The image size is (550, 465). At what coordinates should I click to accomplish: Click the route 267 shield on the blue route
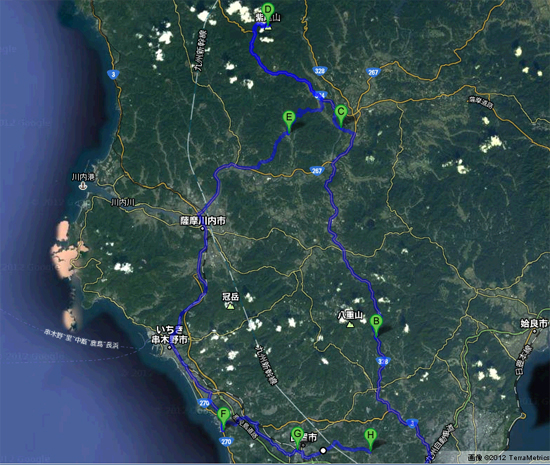pyautogui.click(x=317, y=170)
